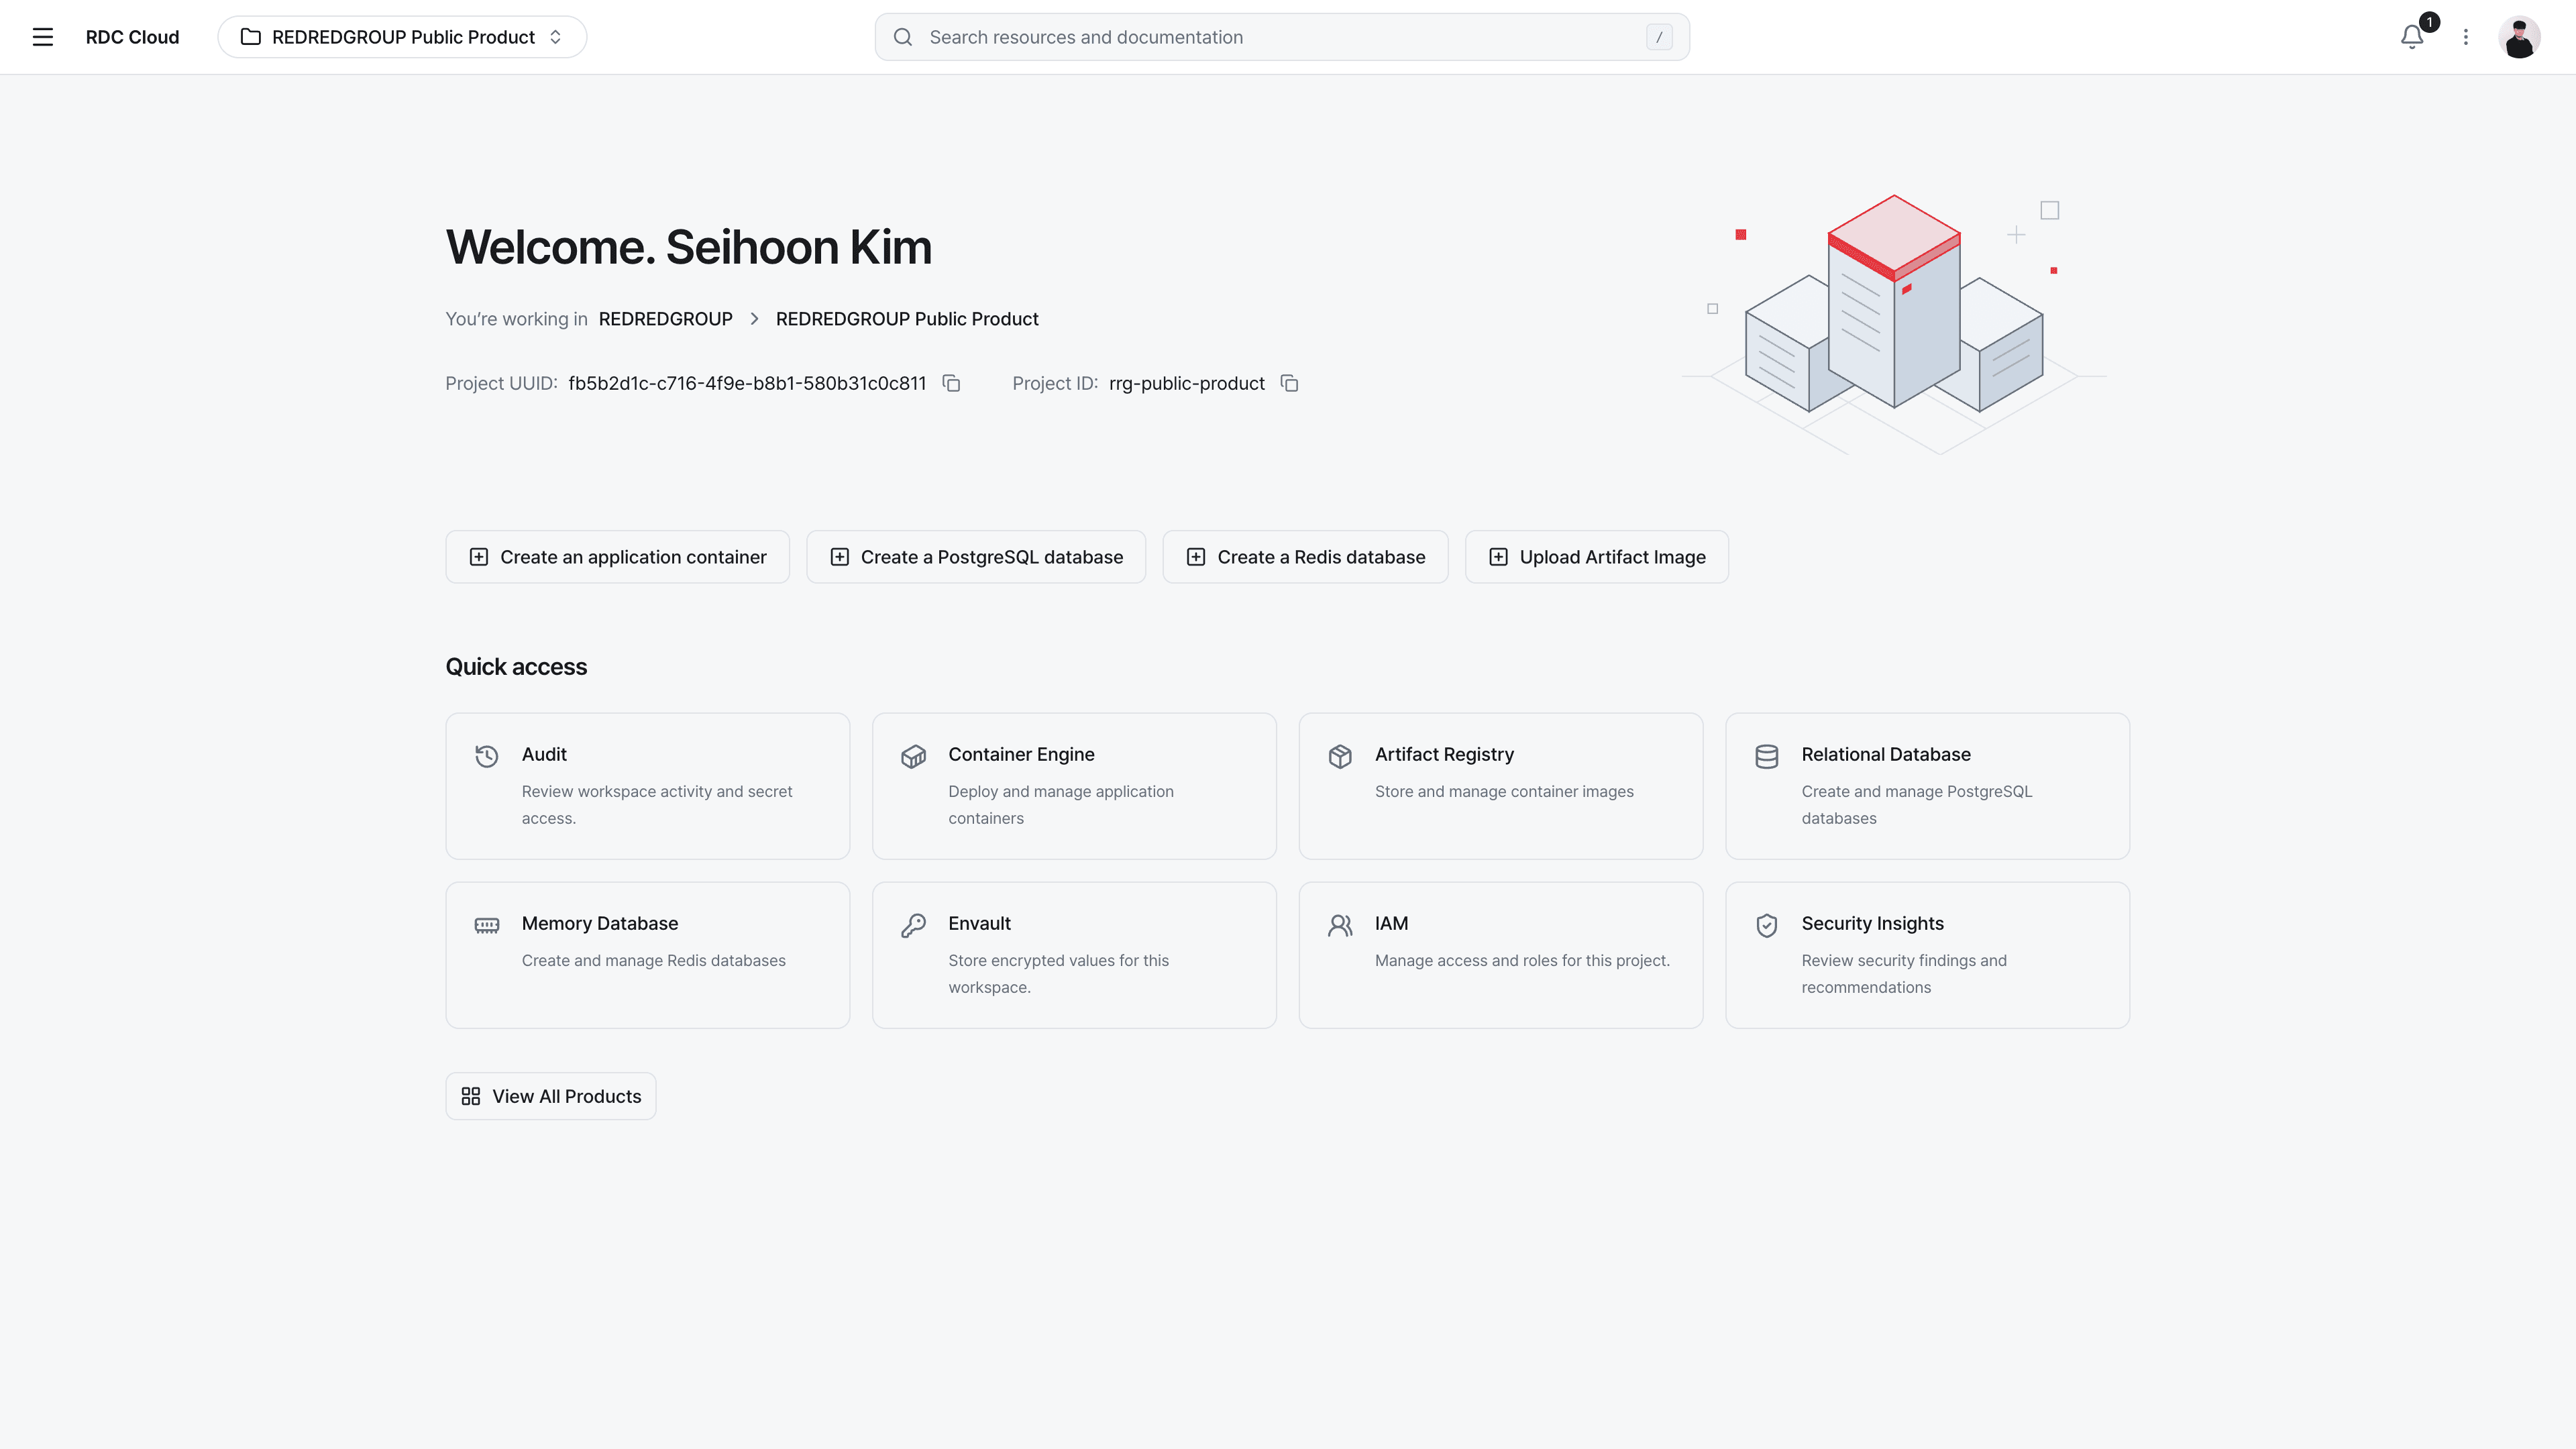Click Upload Artifact Image
Screen dimensions: 2576x1449
click(x=1597, y=557)
